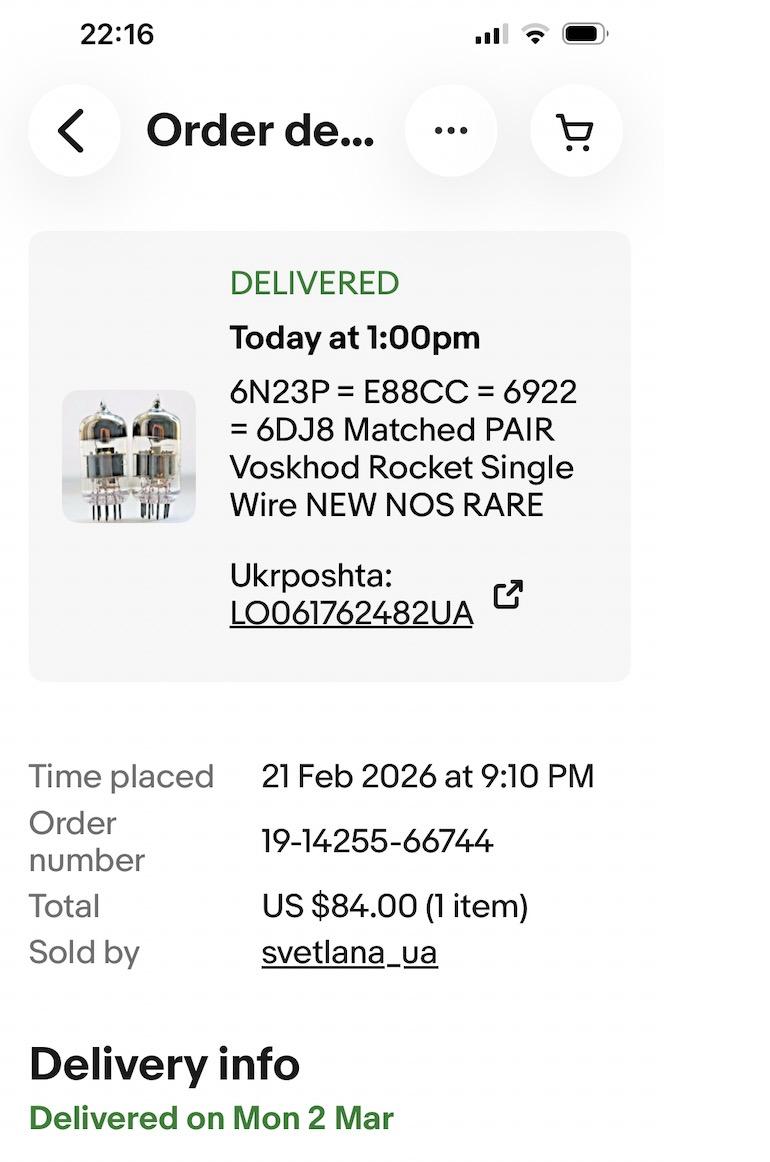The width and height of the screenshot is (770, 1162).
Task: Tap the green DELIVERED status label
Action: click(x=314, y=283)
